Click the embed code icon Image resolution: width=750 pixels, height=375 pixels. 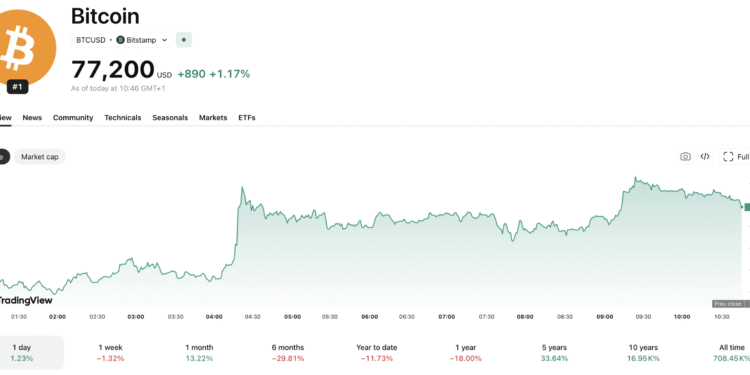(x=705, y=156)
